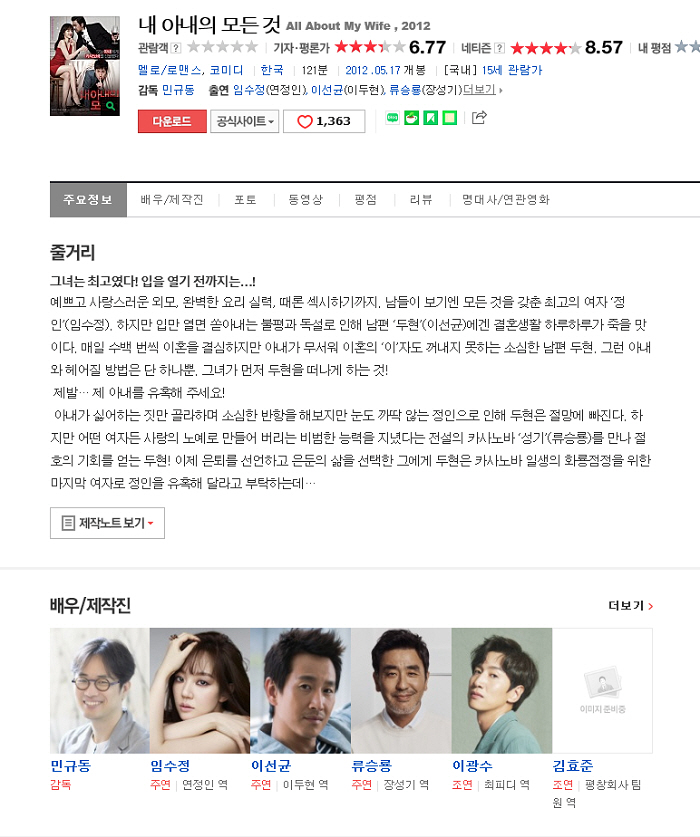Rate using the 내 평점 stars

[688, 47]
